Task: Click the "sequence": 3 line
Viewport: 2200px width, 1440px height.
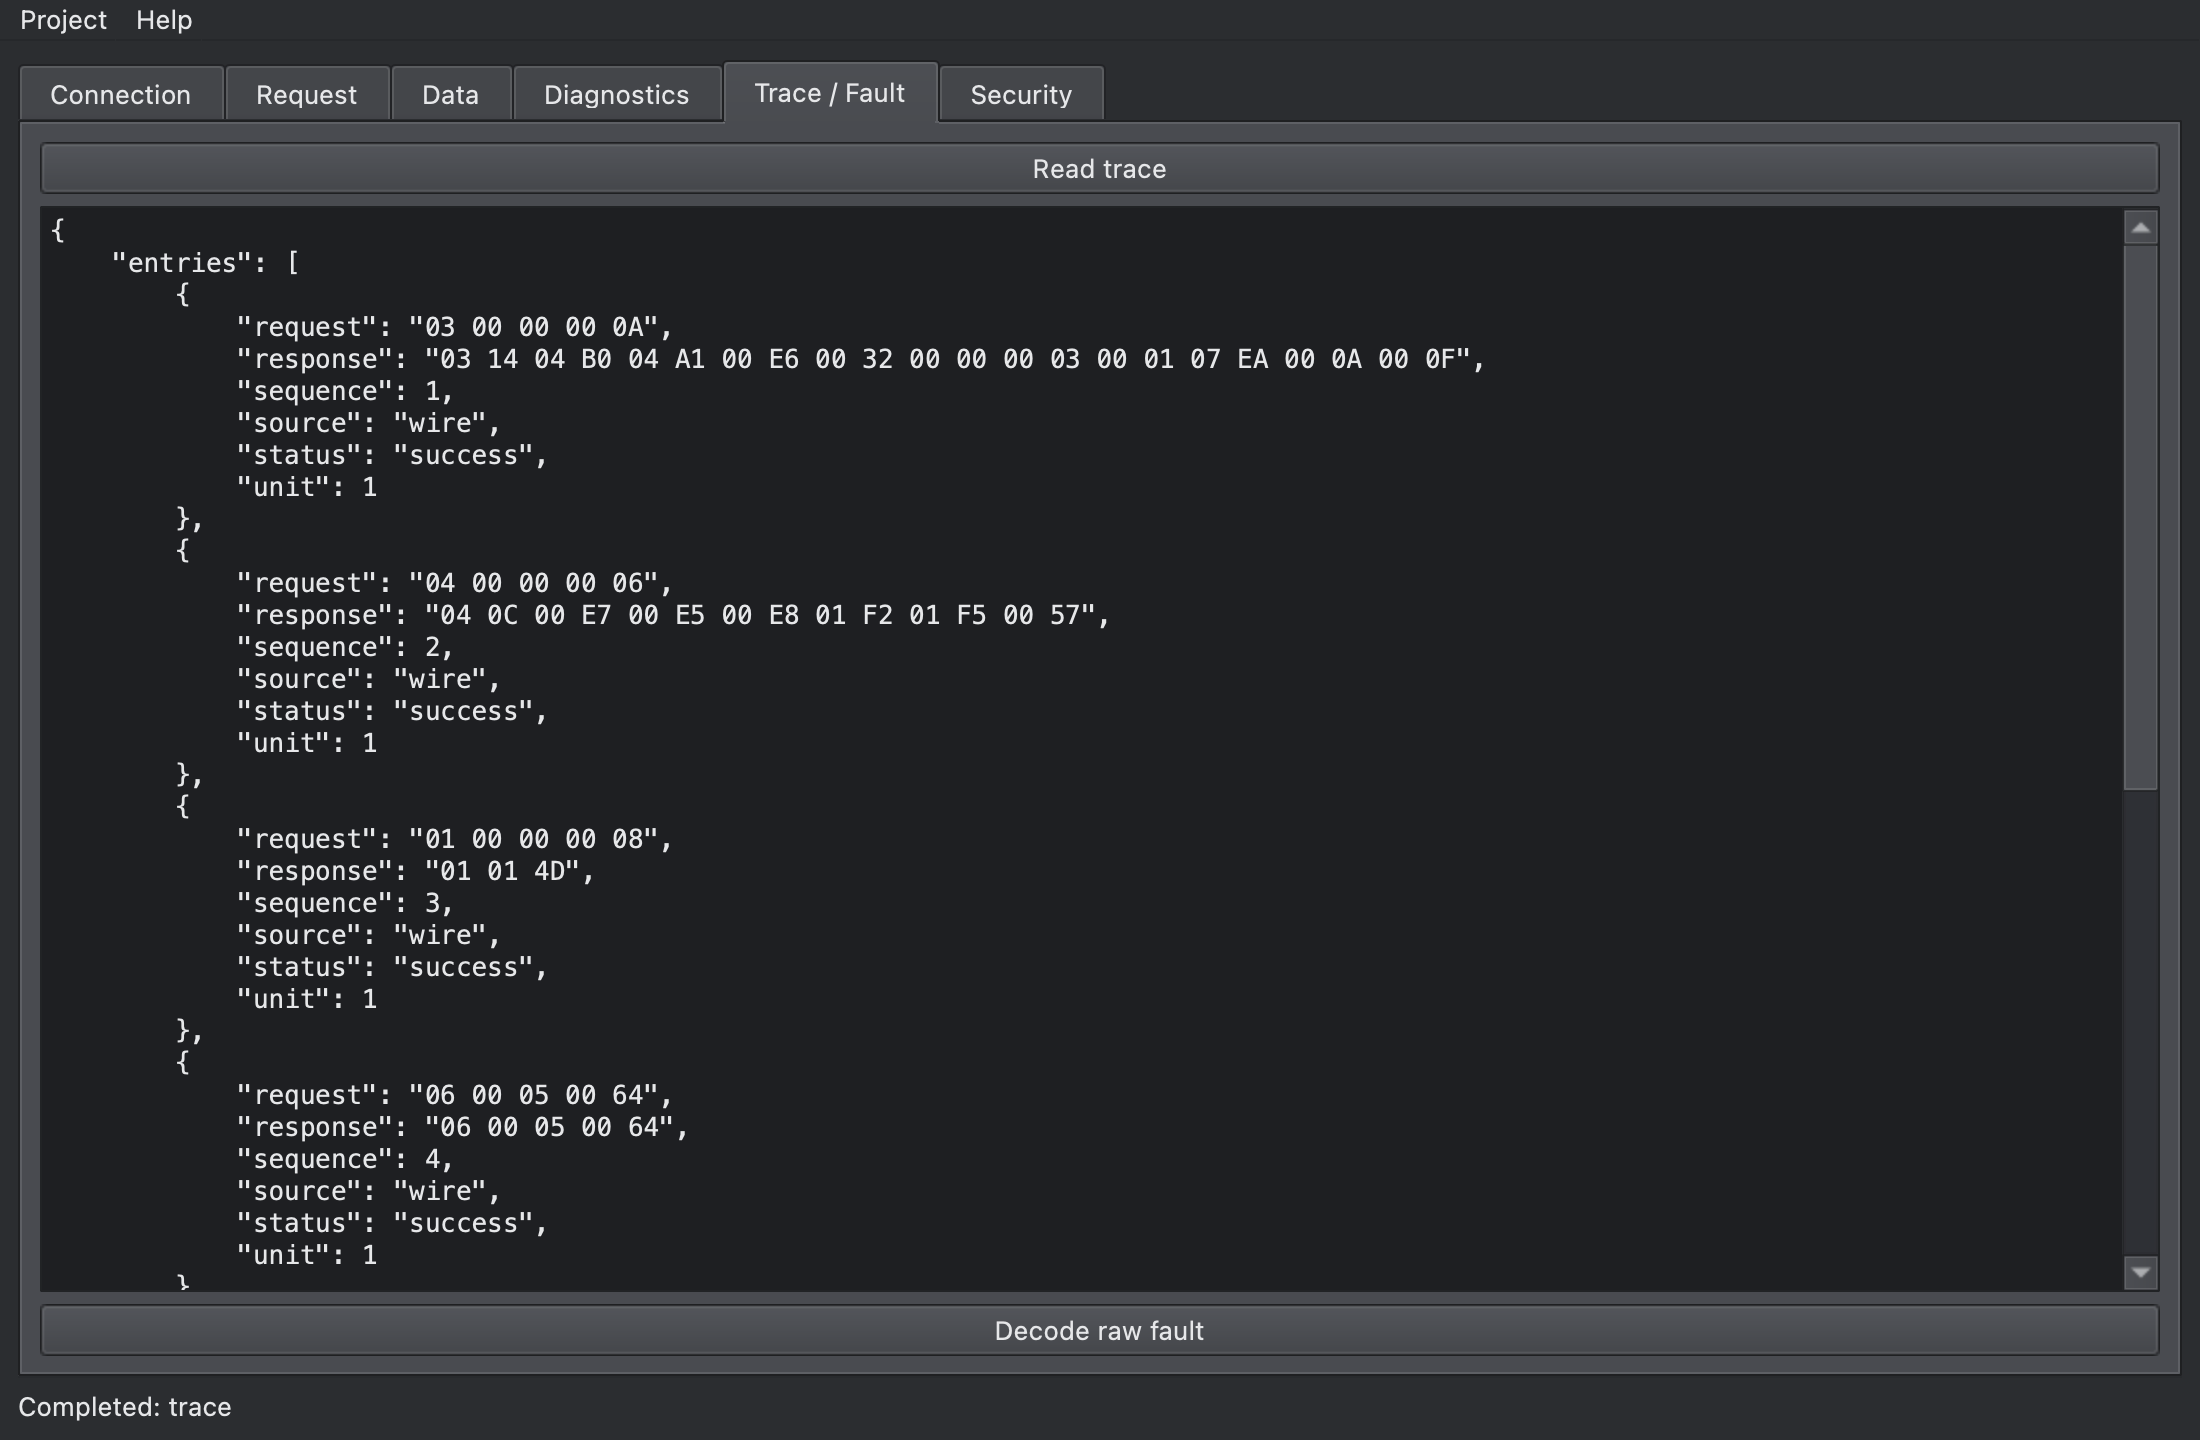Action: coord(345,903)
